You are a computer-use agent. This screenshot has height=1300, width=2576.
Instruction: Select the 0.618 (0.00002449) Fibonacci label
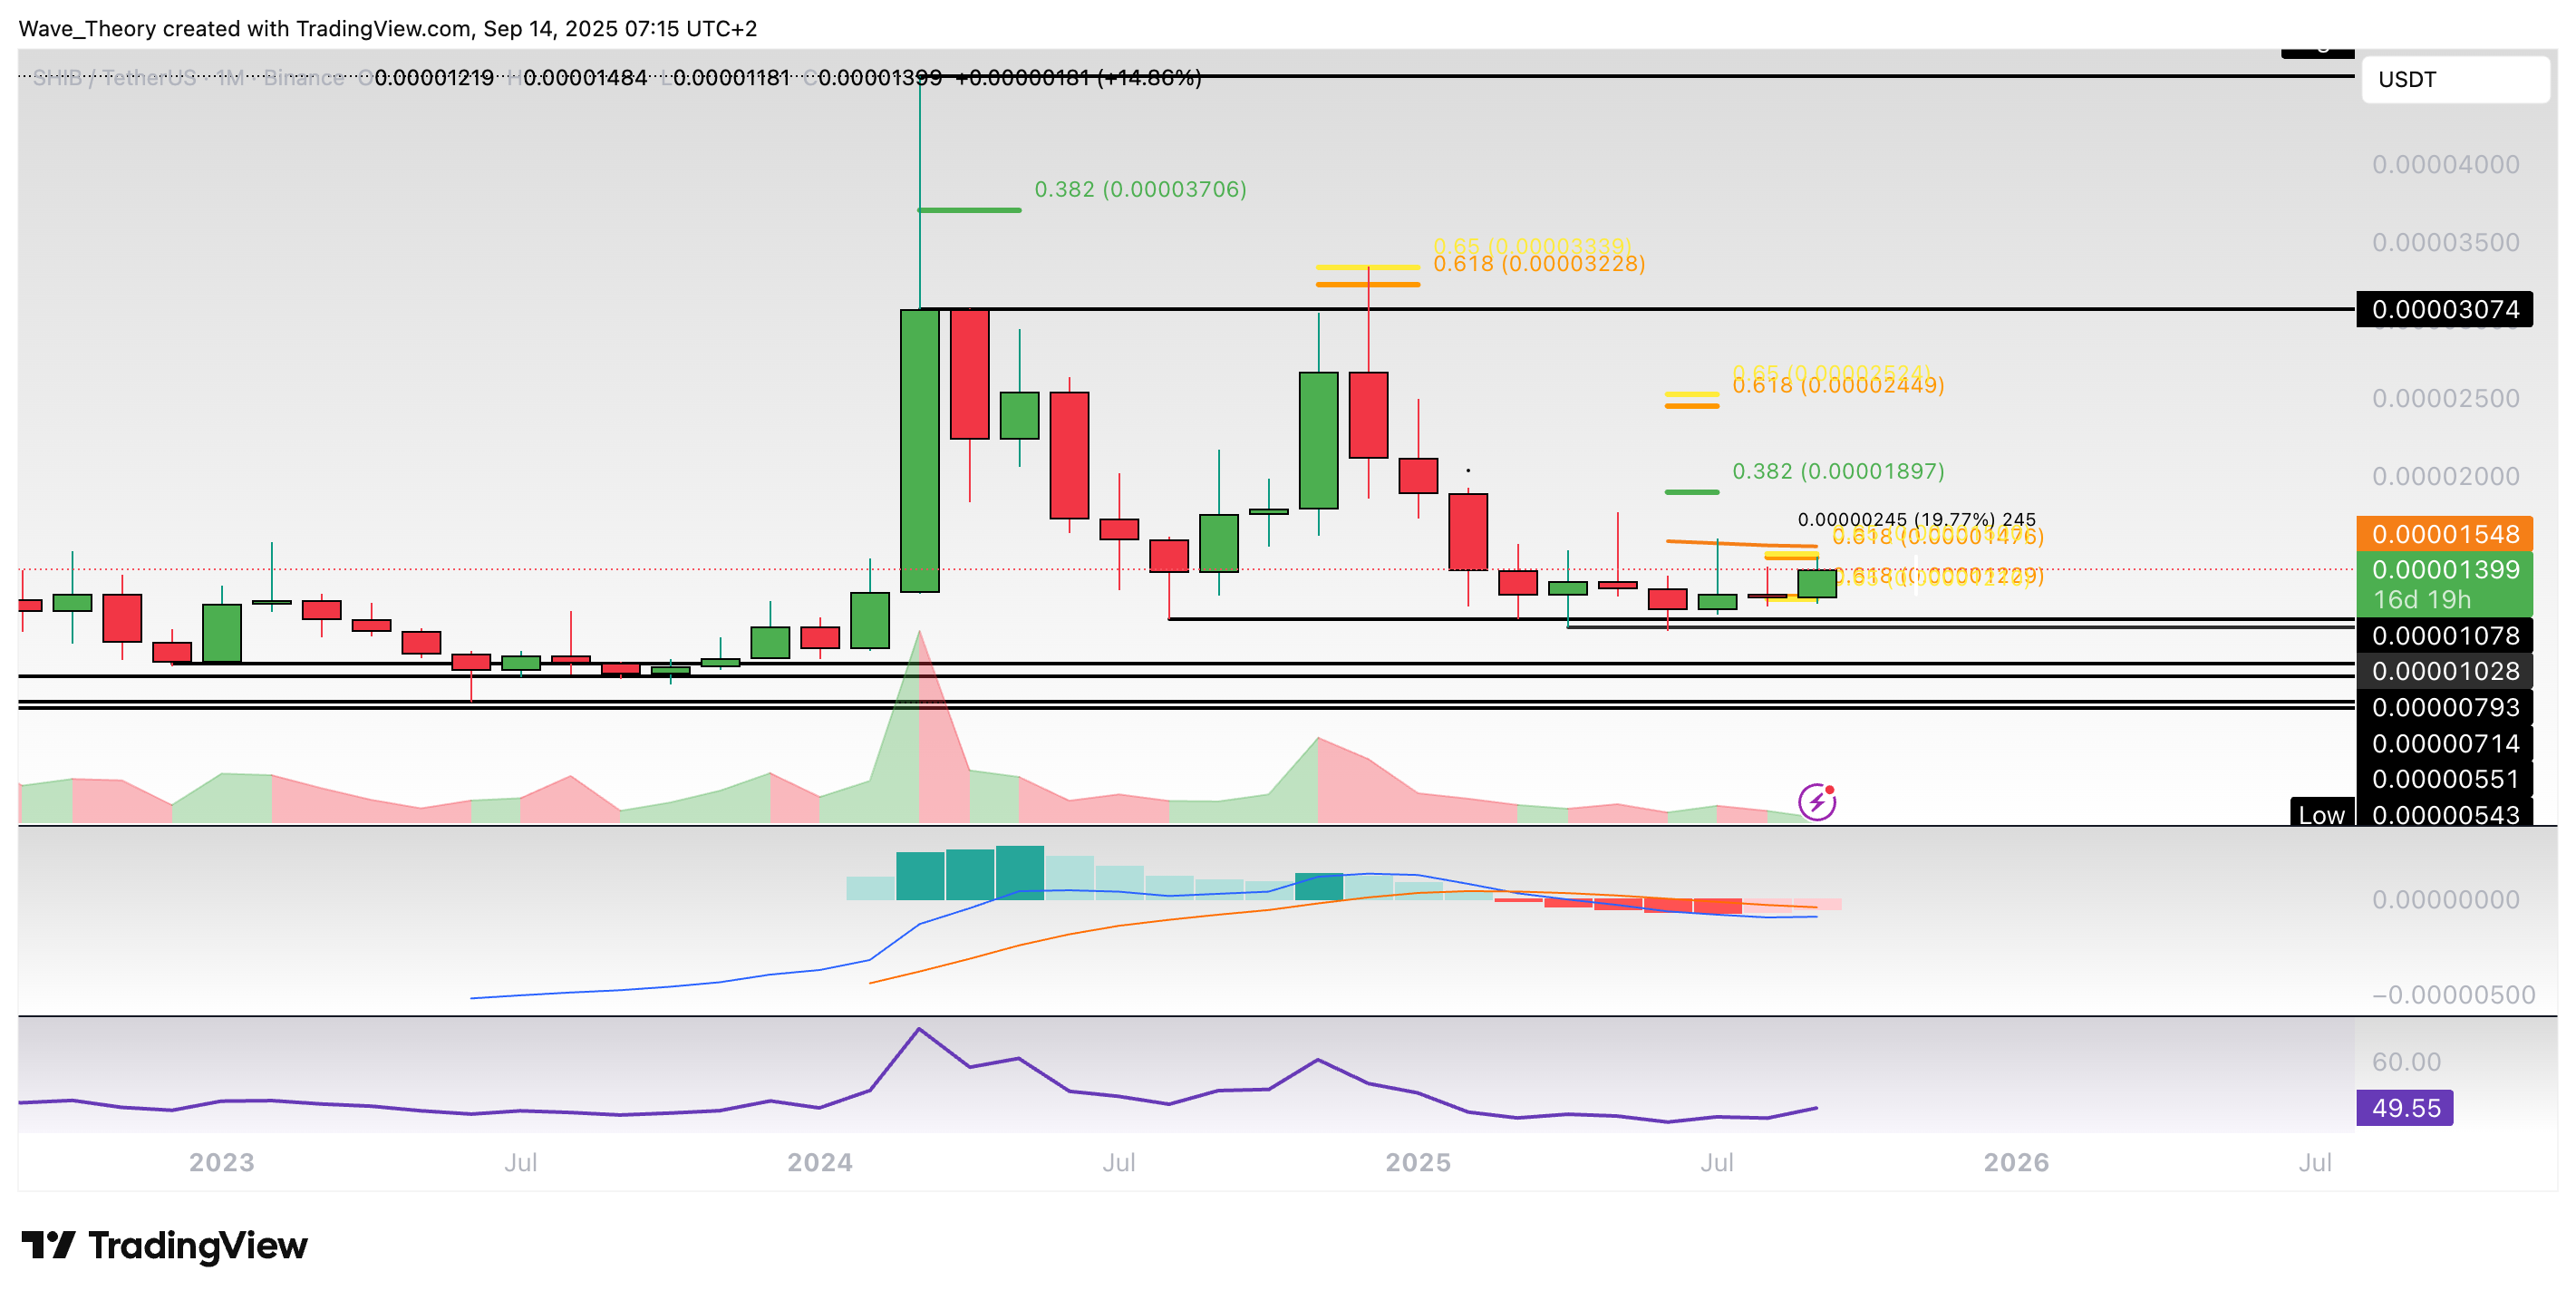(1837, 386)
